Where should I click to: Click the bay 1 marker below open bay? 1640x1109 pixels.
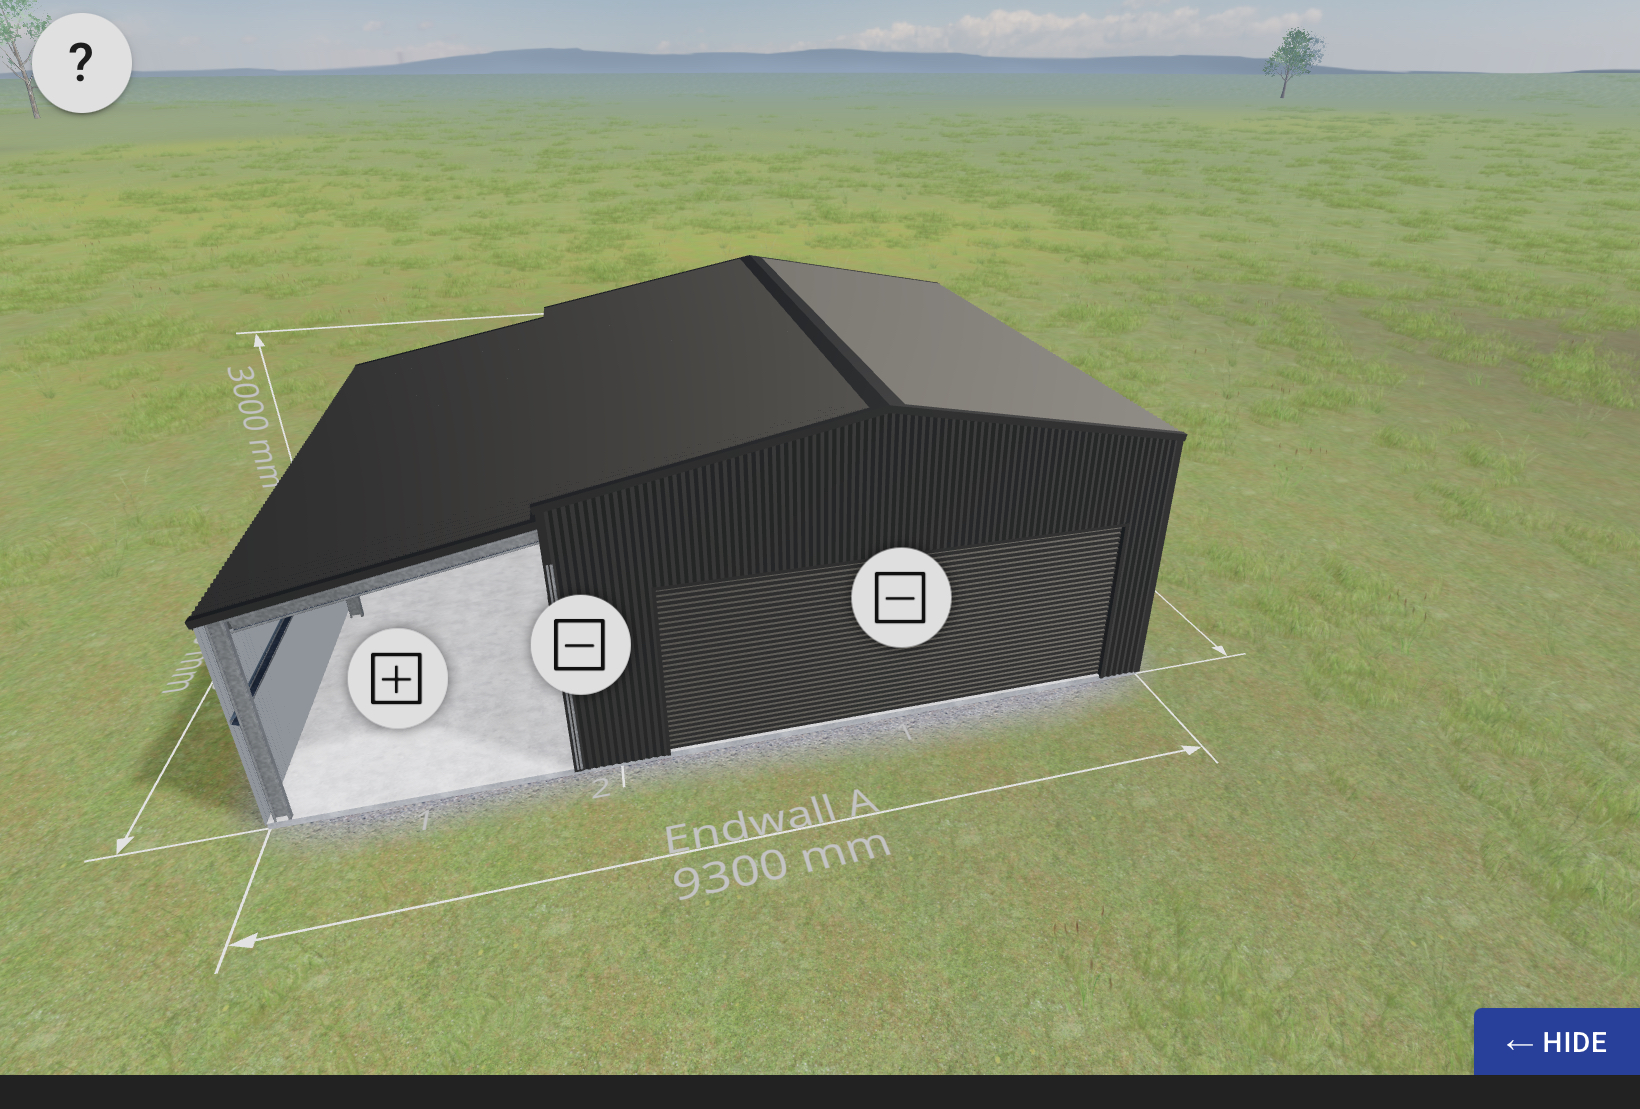pyautogui.click(x=425, y=820)
